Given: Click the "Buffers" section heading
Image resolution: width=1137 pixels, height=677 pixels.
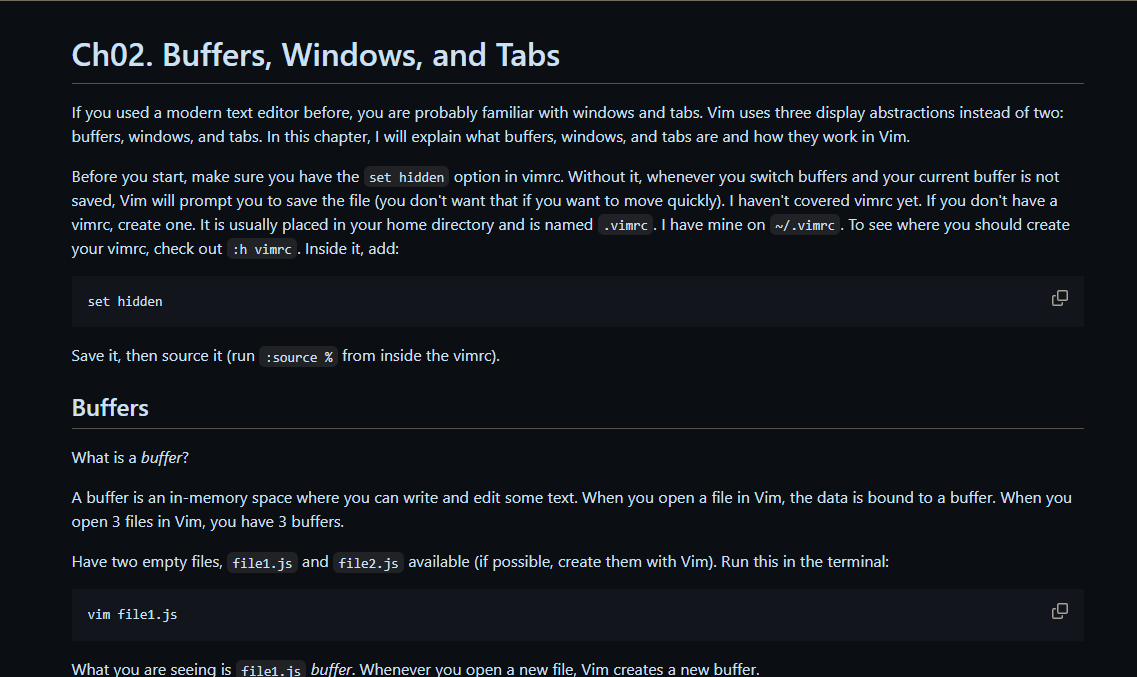Looking at the screenshot, I should click(110, 408).
